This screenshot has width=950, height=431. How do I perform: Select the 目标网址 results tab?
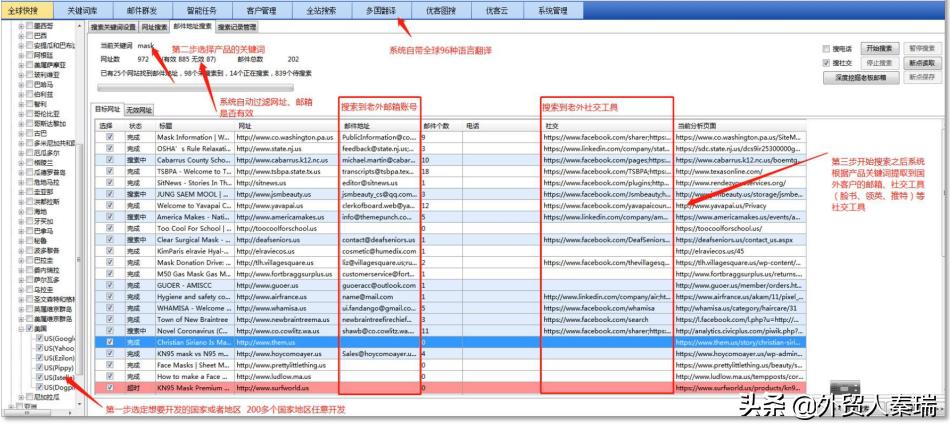point(107,110)
